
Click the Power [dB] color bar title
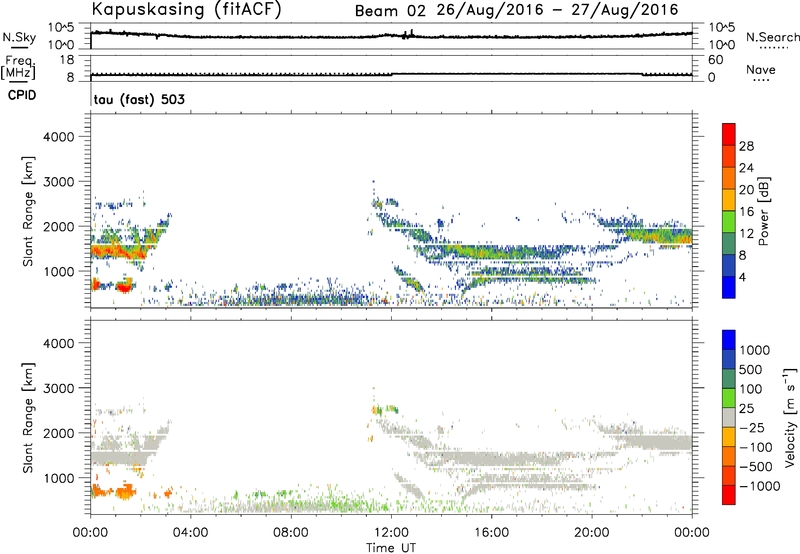[x=763, y=211]
